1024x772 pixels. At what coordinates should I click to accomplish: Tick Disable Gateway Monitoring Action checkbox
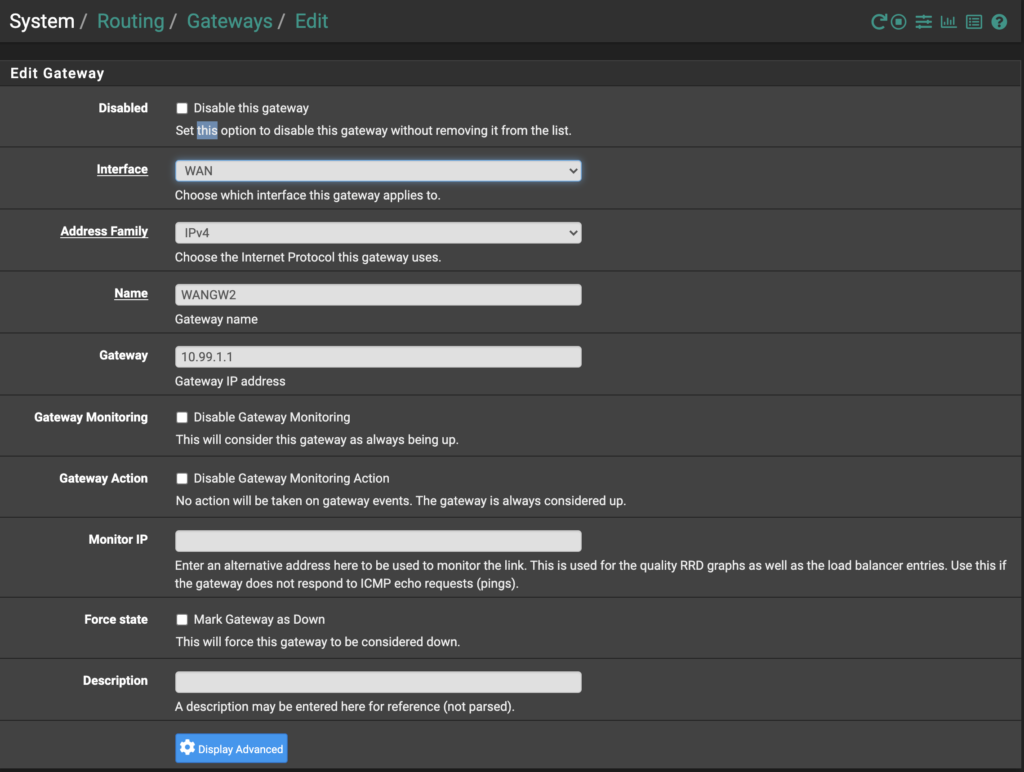click(x=182, y=479)
